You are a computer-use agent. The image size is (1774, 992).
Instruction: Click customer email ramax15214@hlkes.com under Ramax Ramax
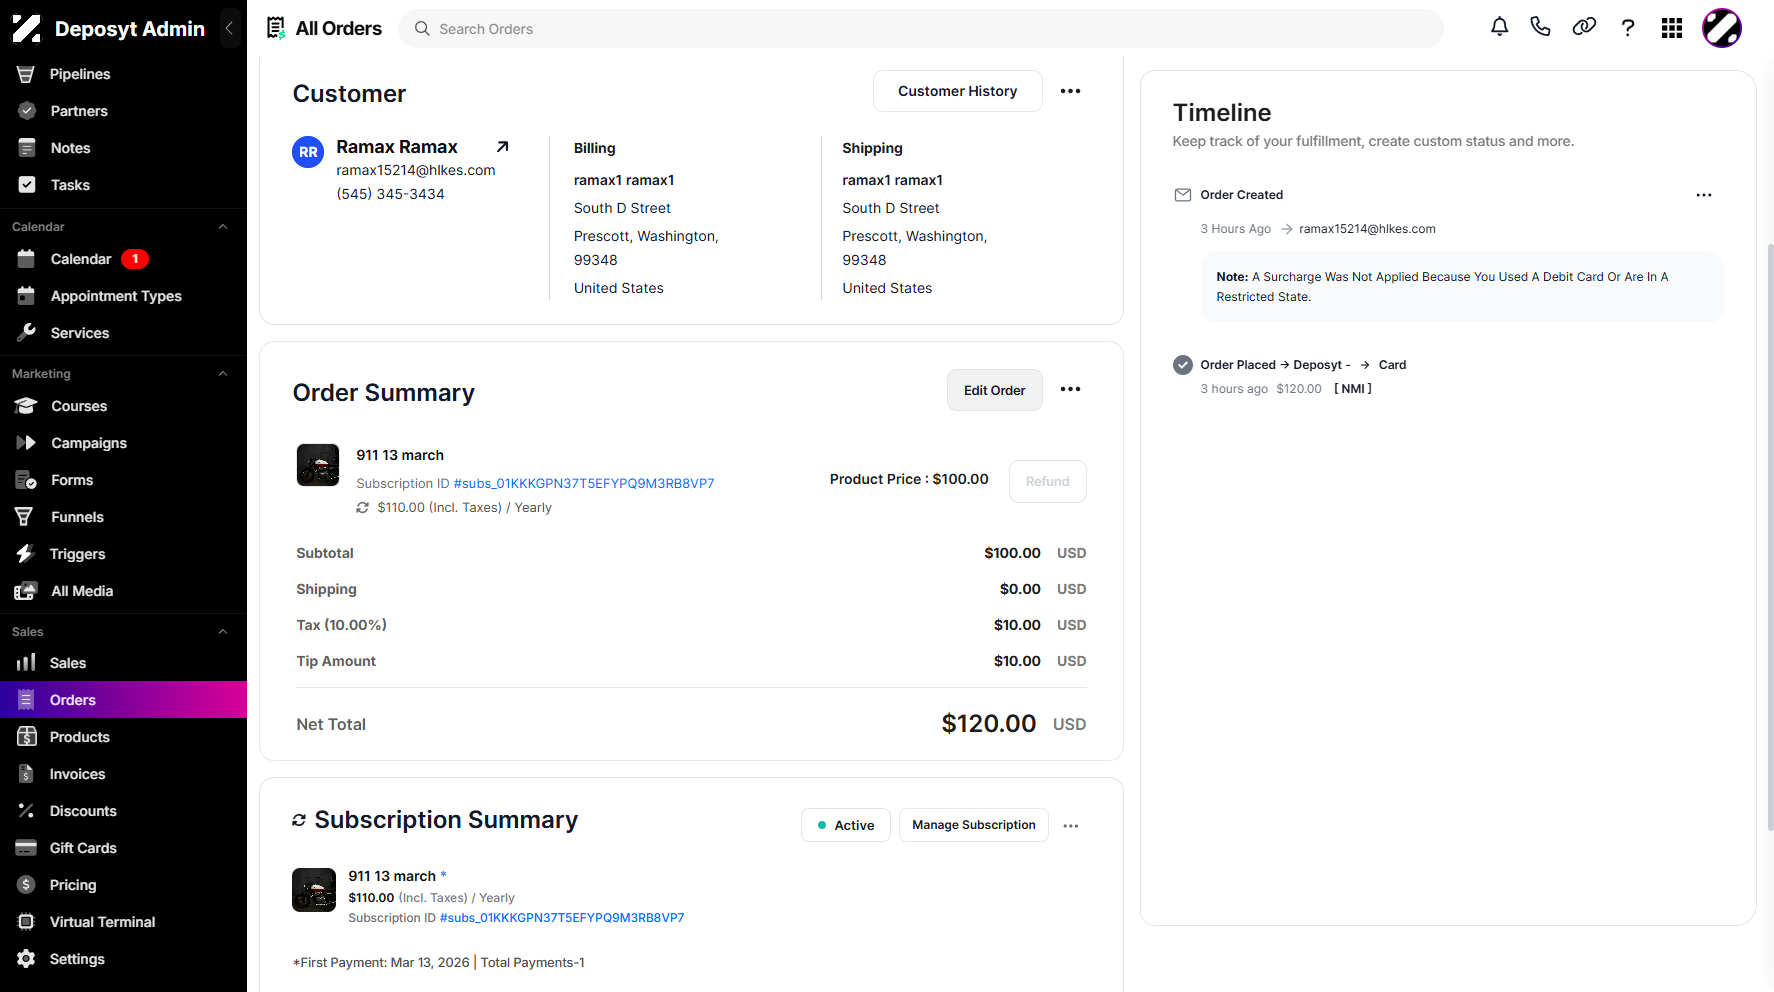click(x=416, y=170)
